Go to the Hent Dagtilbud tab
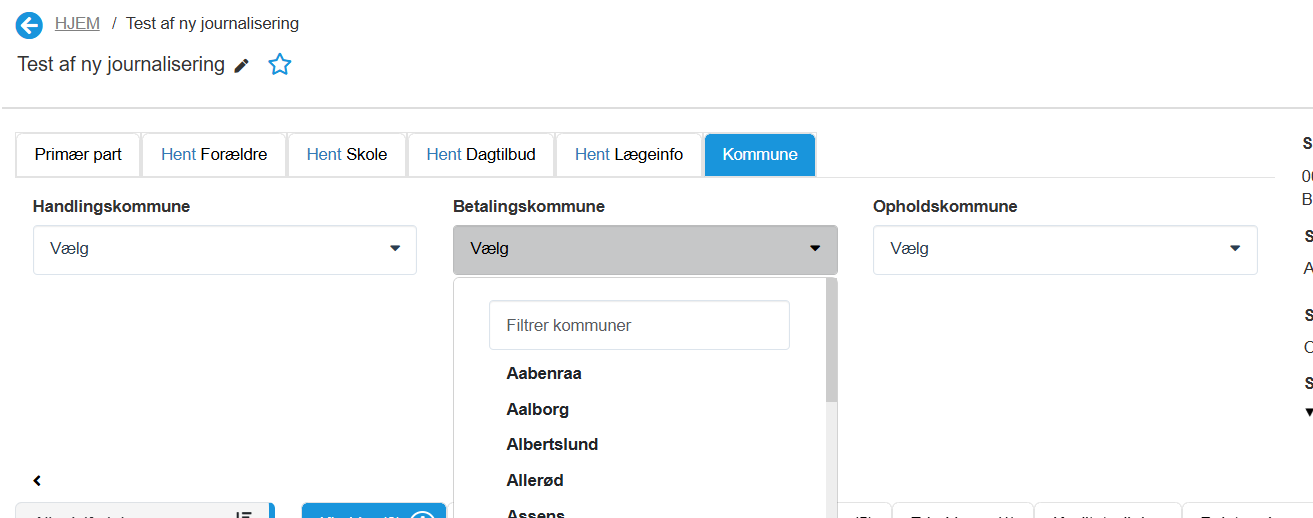This screenshot has width=1313, height=518. tap(481, 155)
